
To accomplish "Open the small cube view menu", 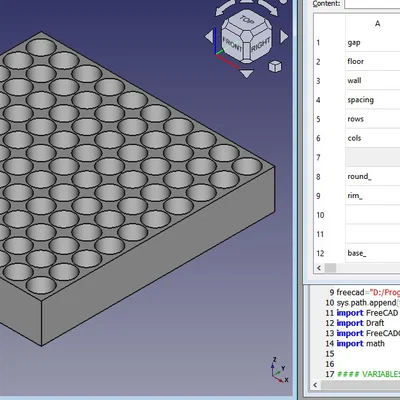I will coord(275,66).
